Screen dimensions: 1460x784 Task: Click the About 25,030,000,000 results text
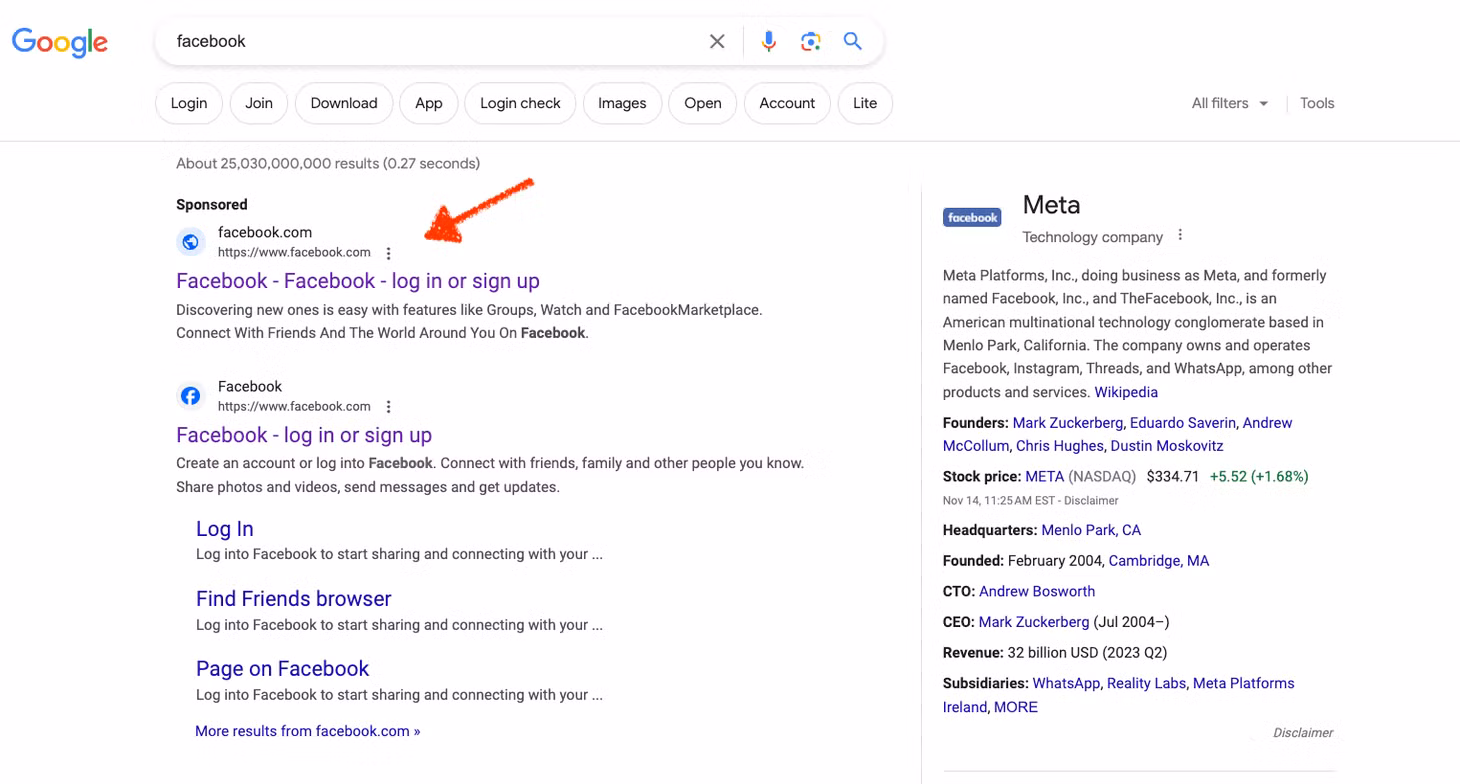(328, 163)
